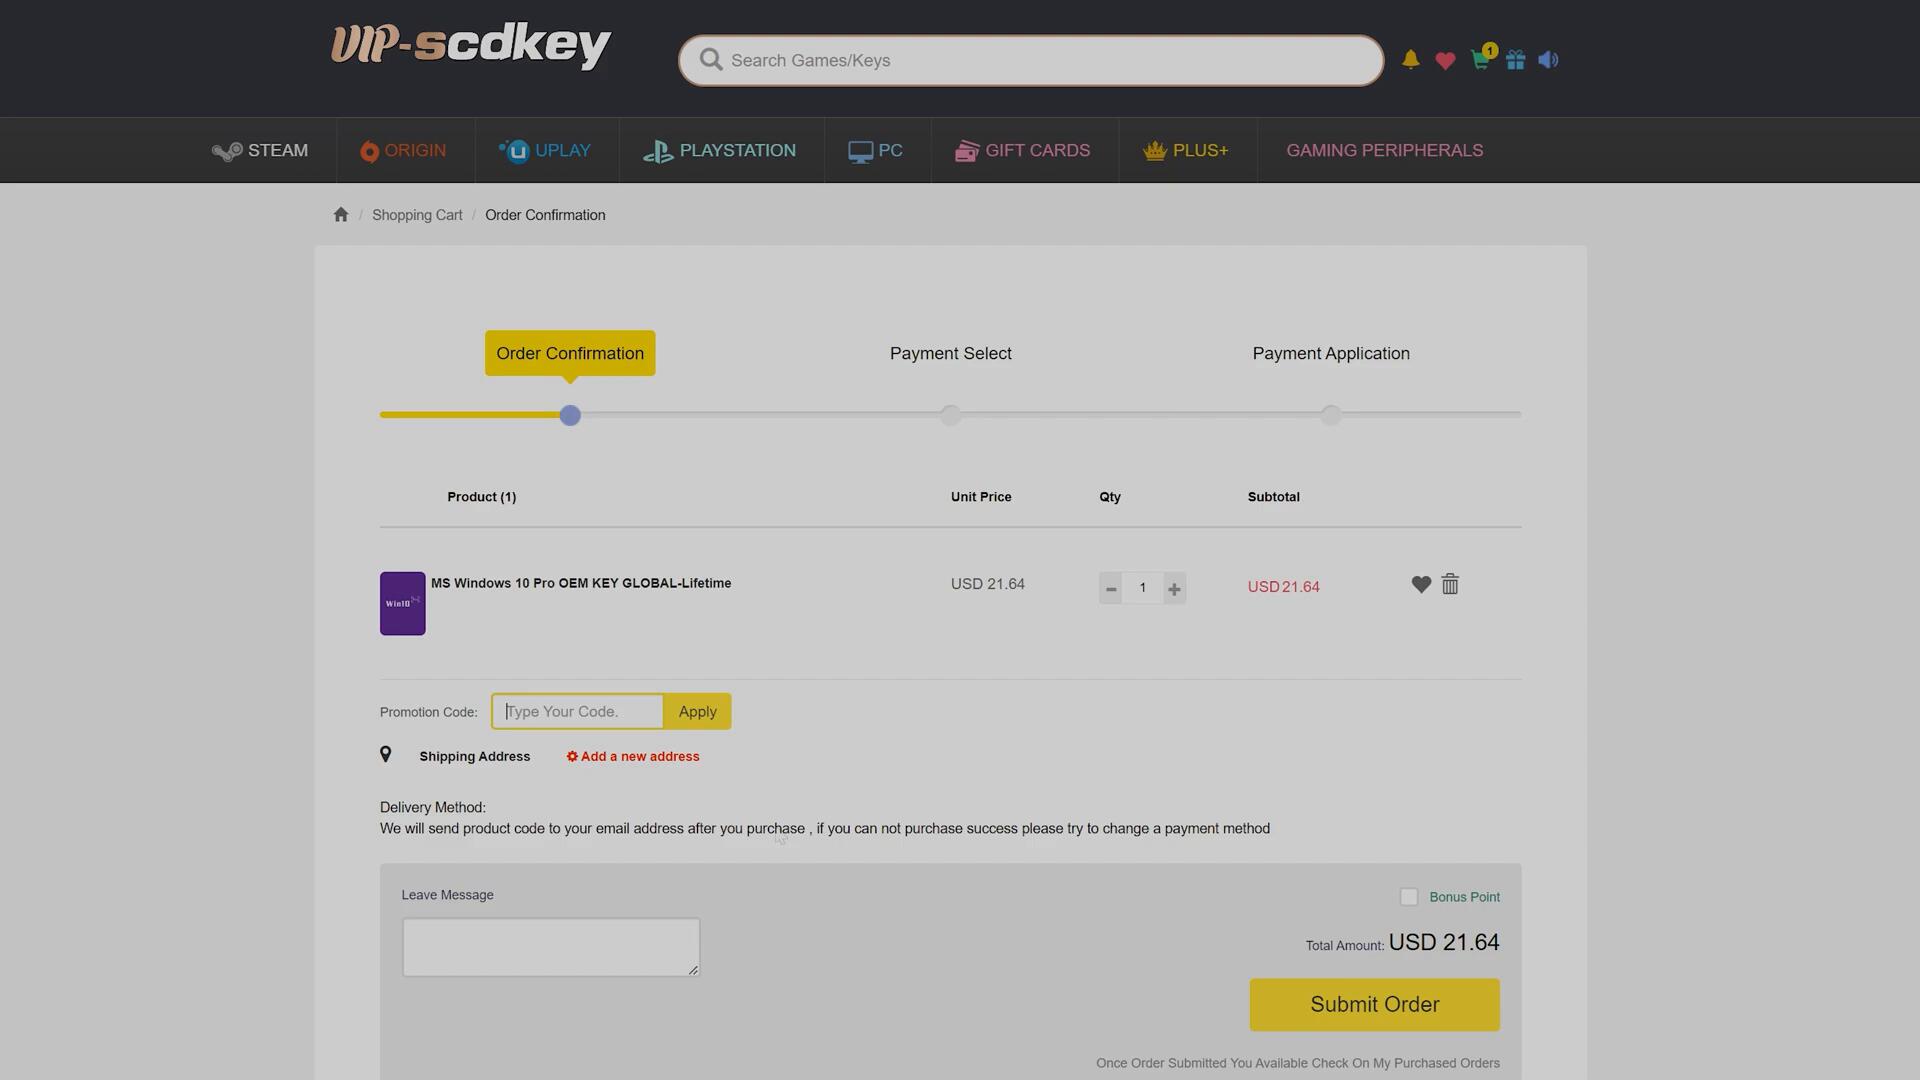Click the notification bell icon

point(1410,60)
